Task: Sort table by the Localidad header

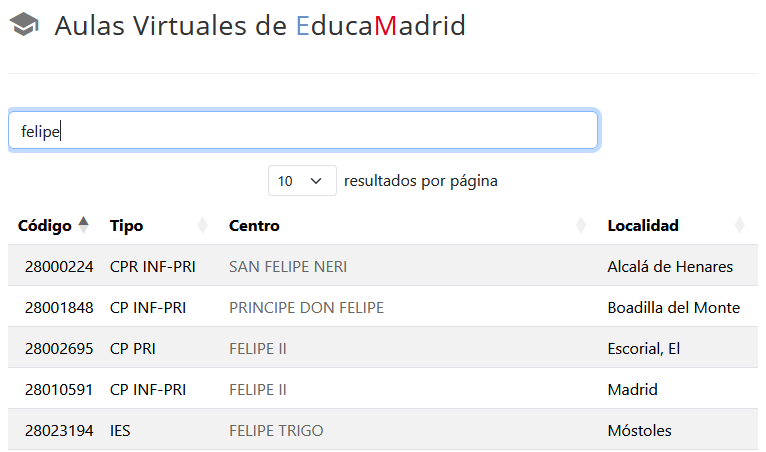Action: pyautogui.click(x=643, y=226)
